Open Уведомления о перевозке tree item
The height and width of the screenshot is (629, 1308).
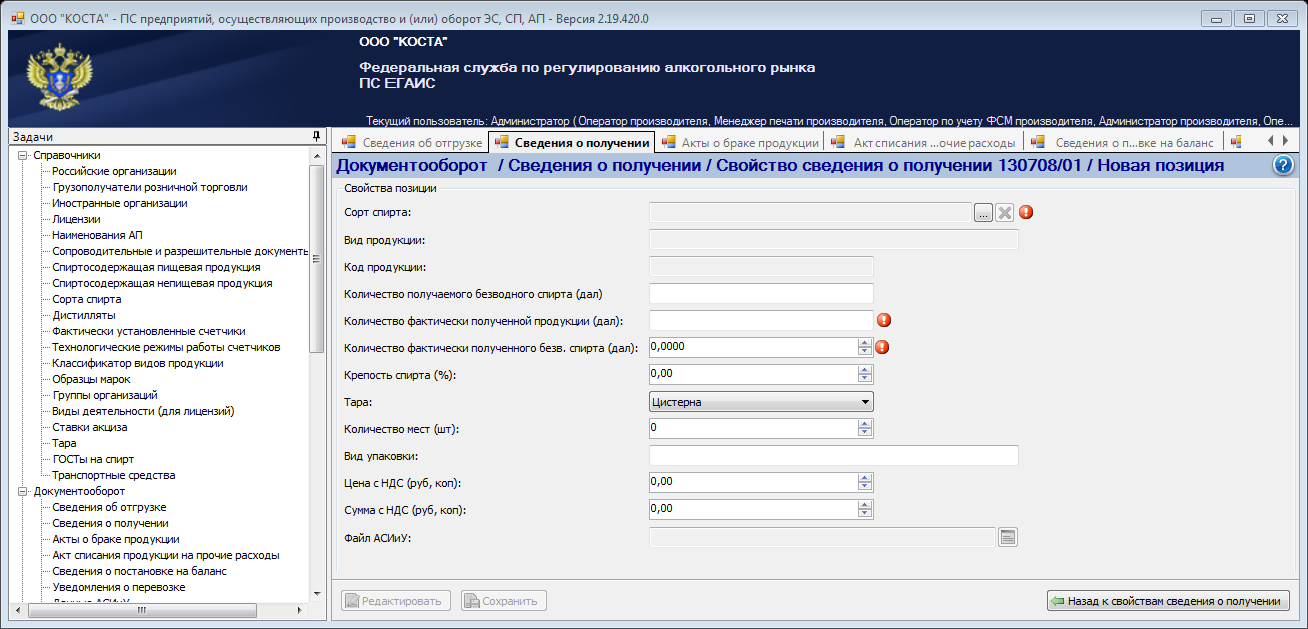click(119, 587)
